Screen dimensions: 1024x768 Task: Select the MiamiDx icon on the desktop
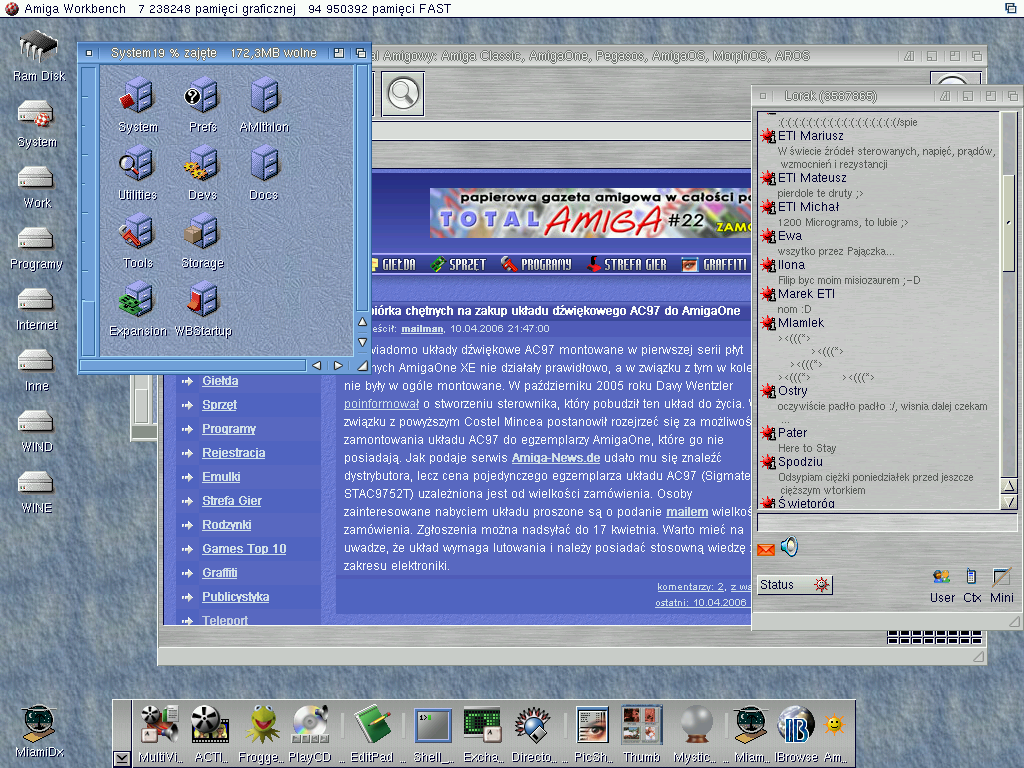(x=39, y=731)
